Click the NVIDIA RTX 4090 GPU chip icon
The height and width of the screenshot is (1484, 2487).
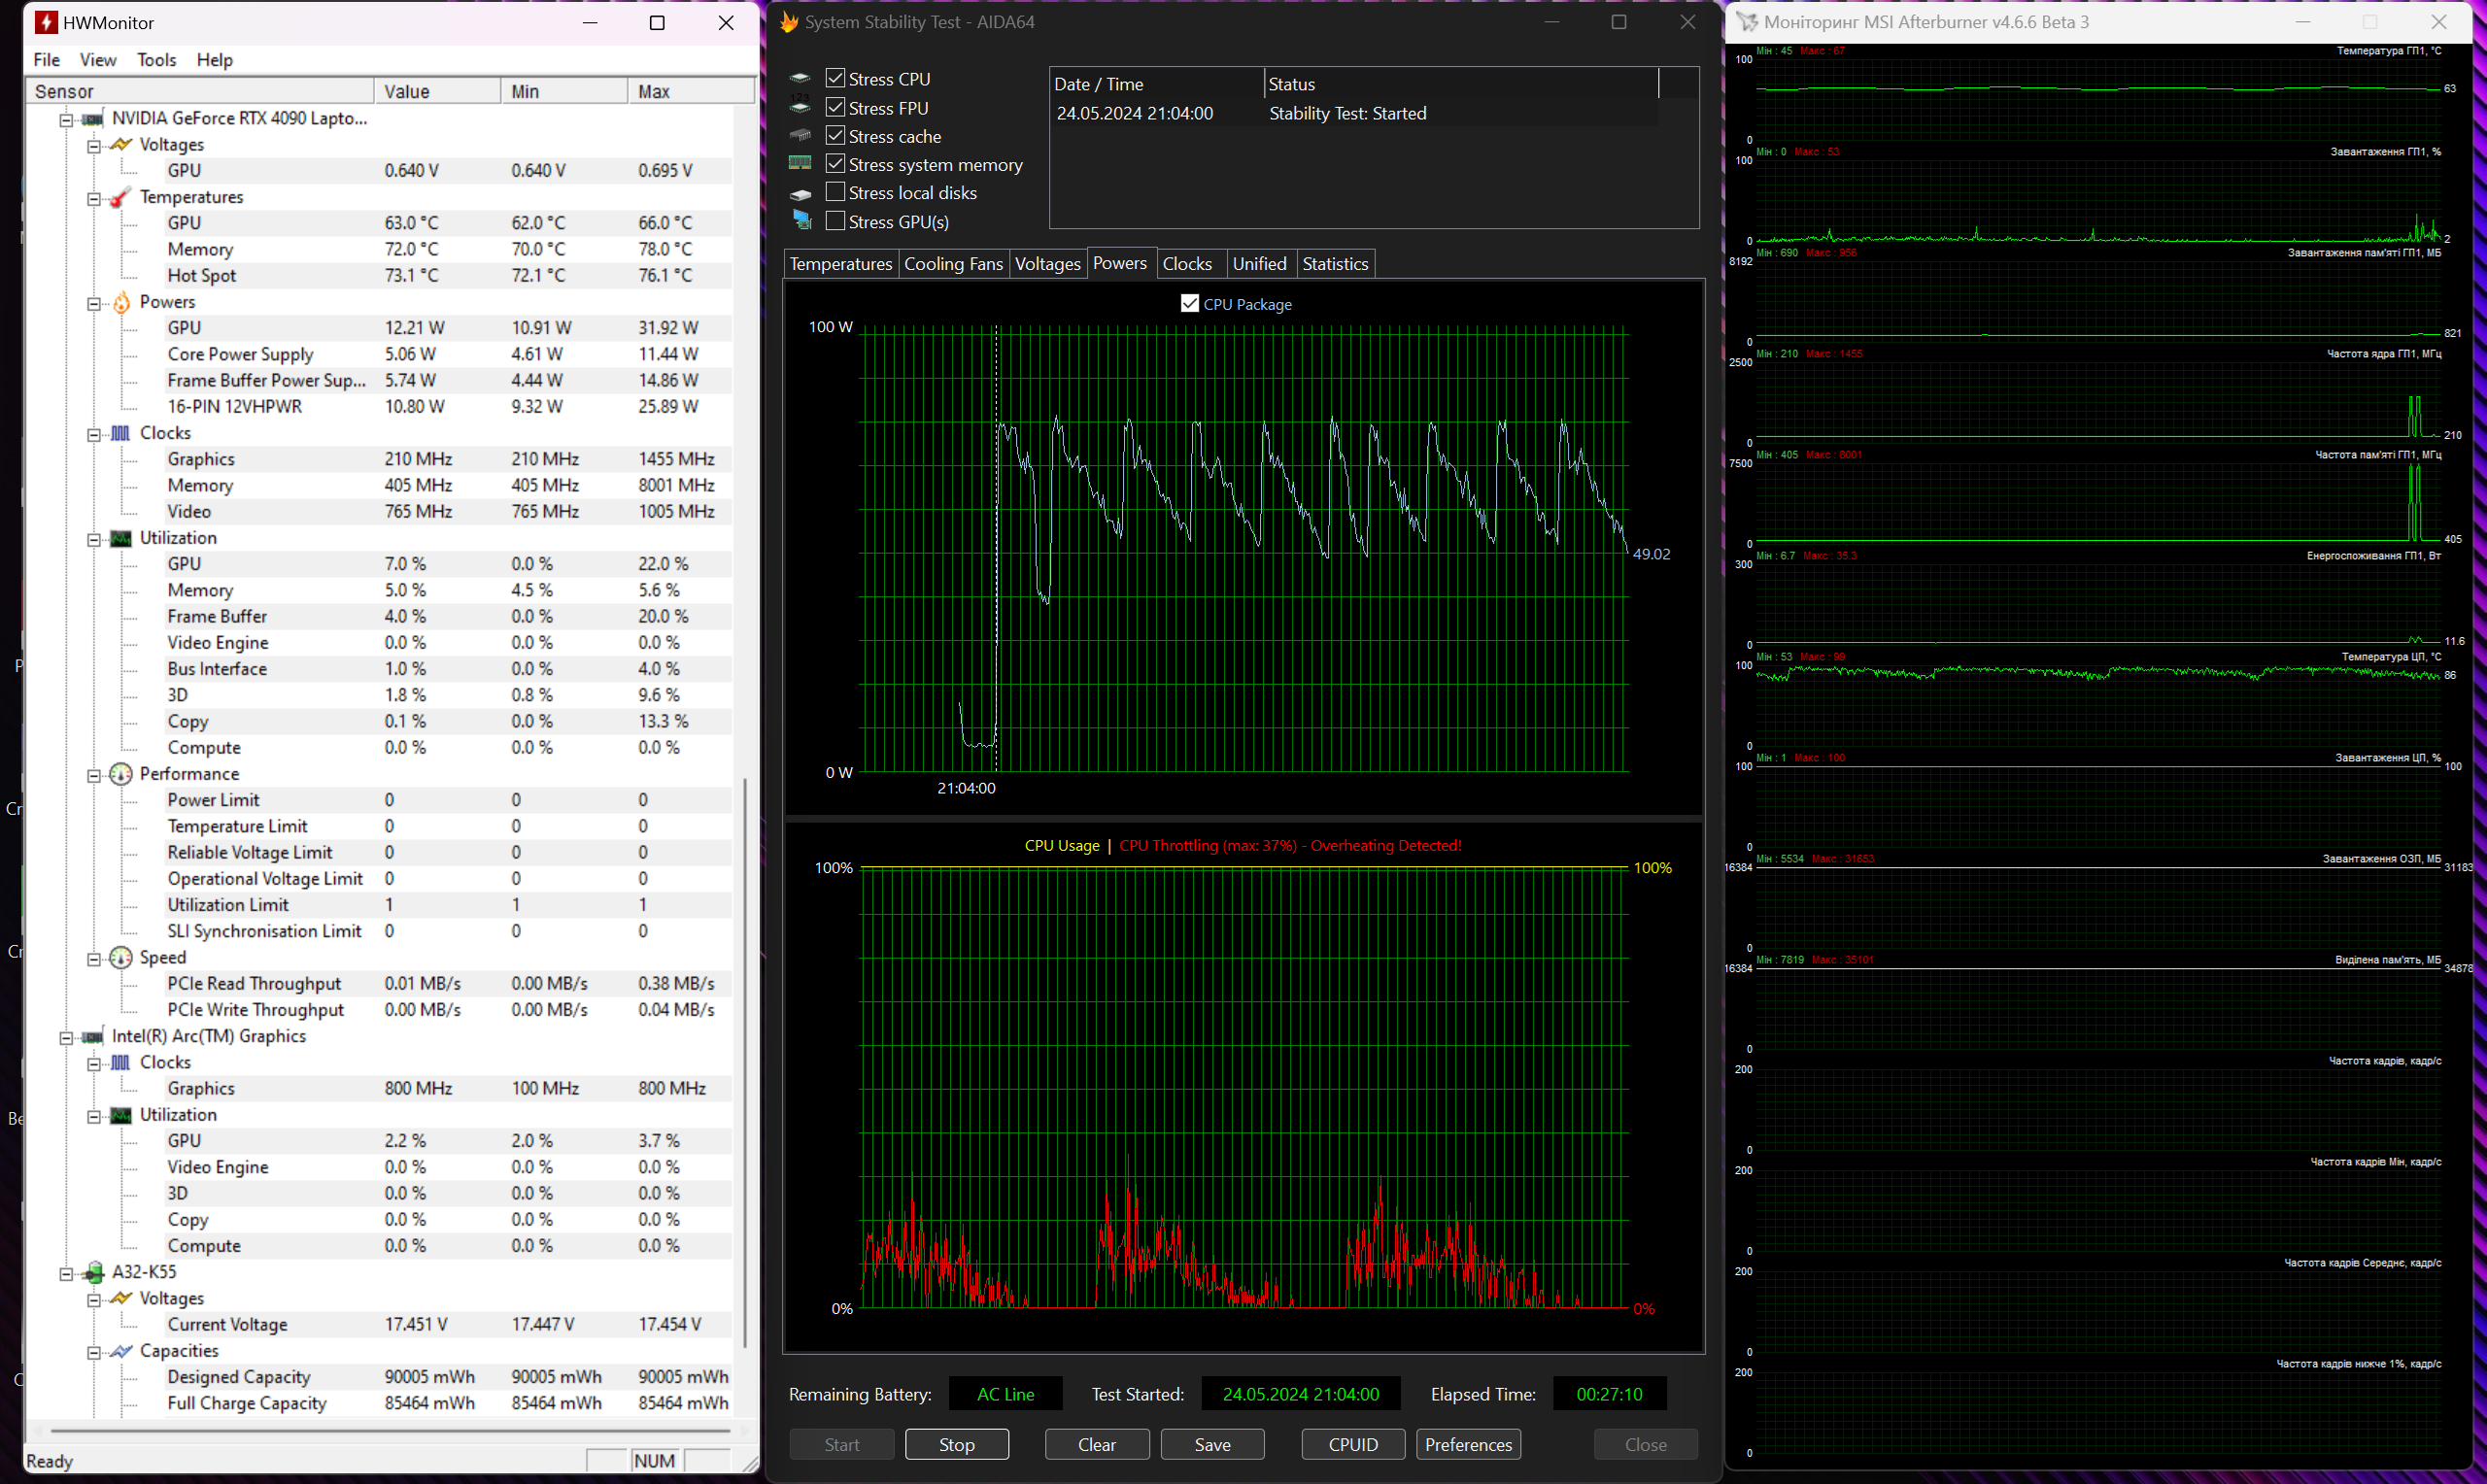coord(92,119)
